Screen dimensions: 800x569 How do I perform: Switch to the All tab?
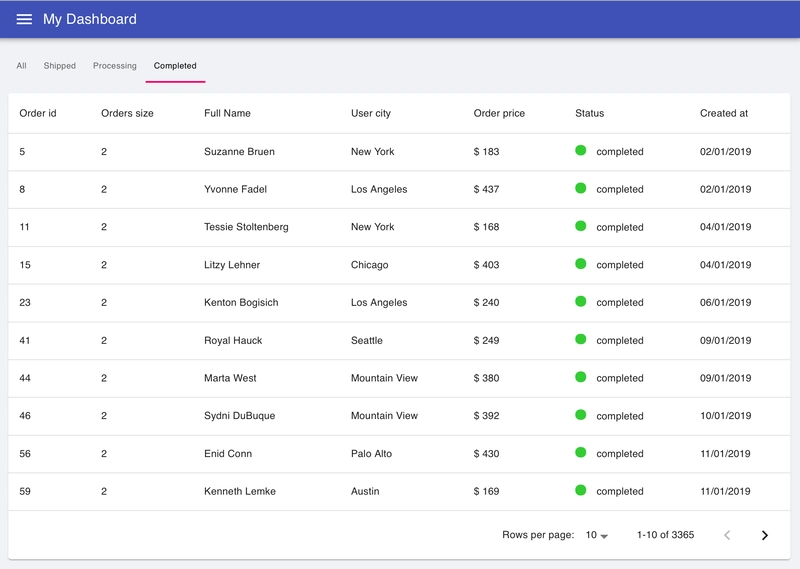pyautogui.click(x=21, y=65)
